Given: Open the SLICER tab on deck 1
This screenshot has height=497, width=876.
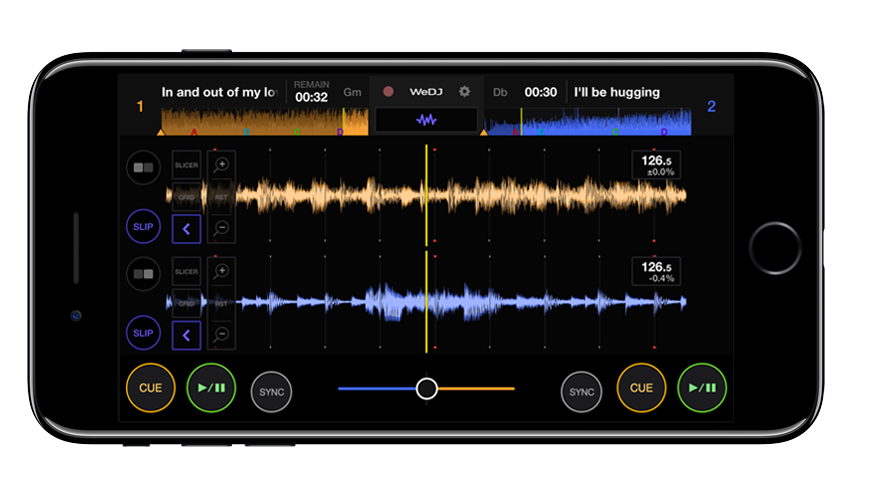Looking at the screenshot, I should coord(186,165).
